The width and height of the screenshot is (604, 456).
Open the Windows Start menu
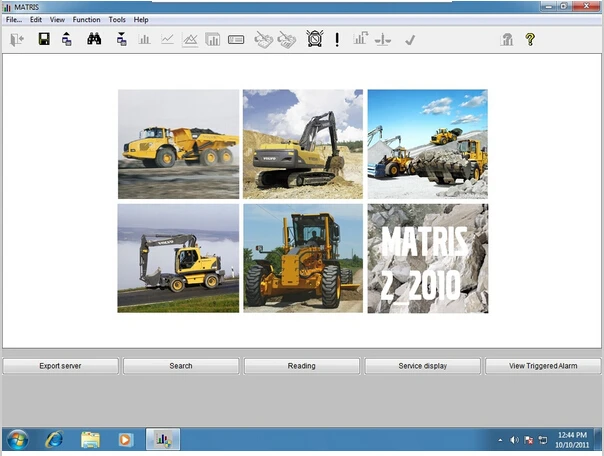pos(17,439)
